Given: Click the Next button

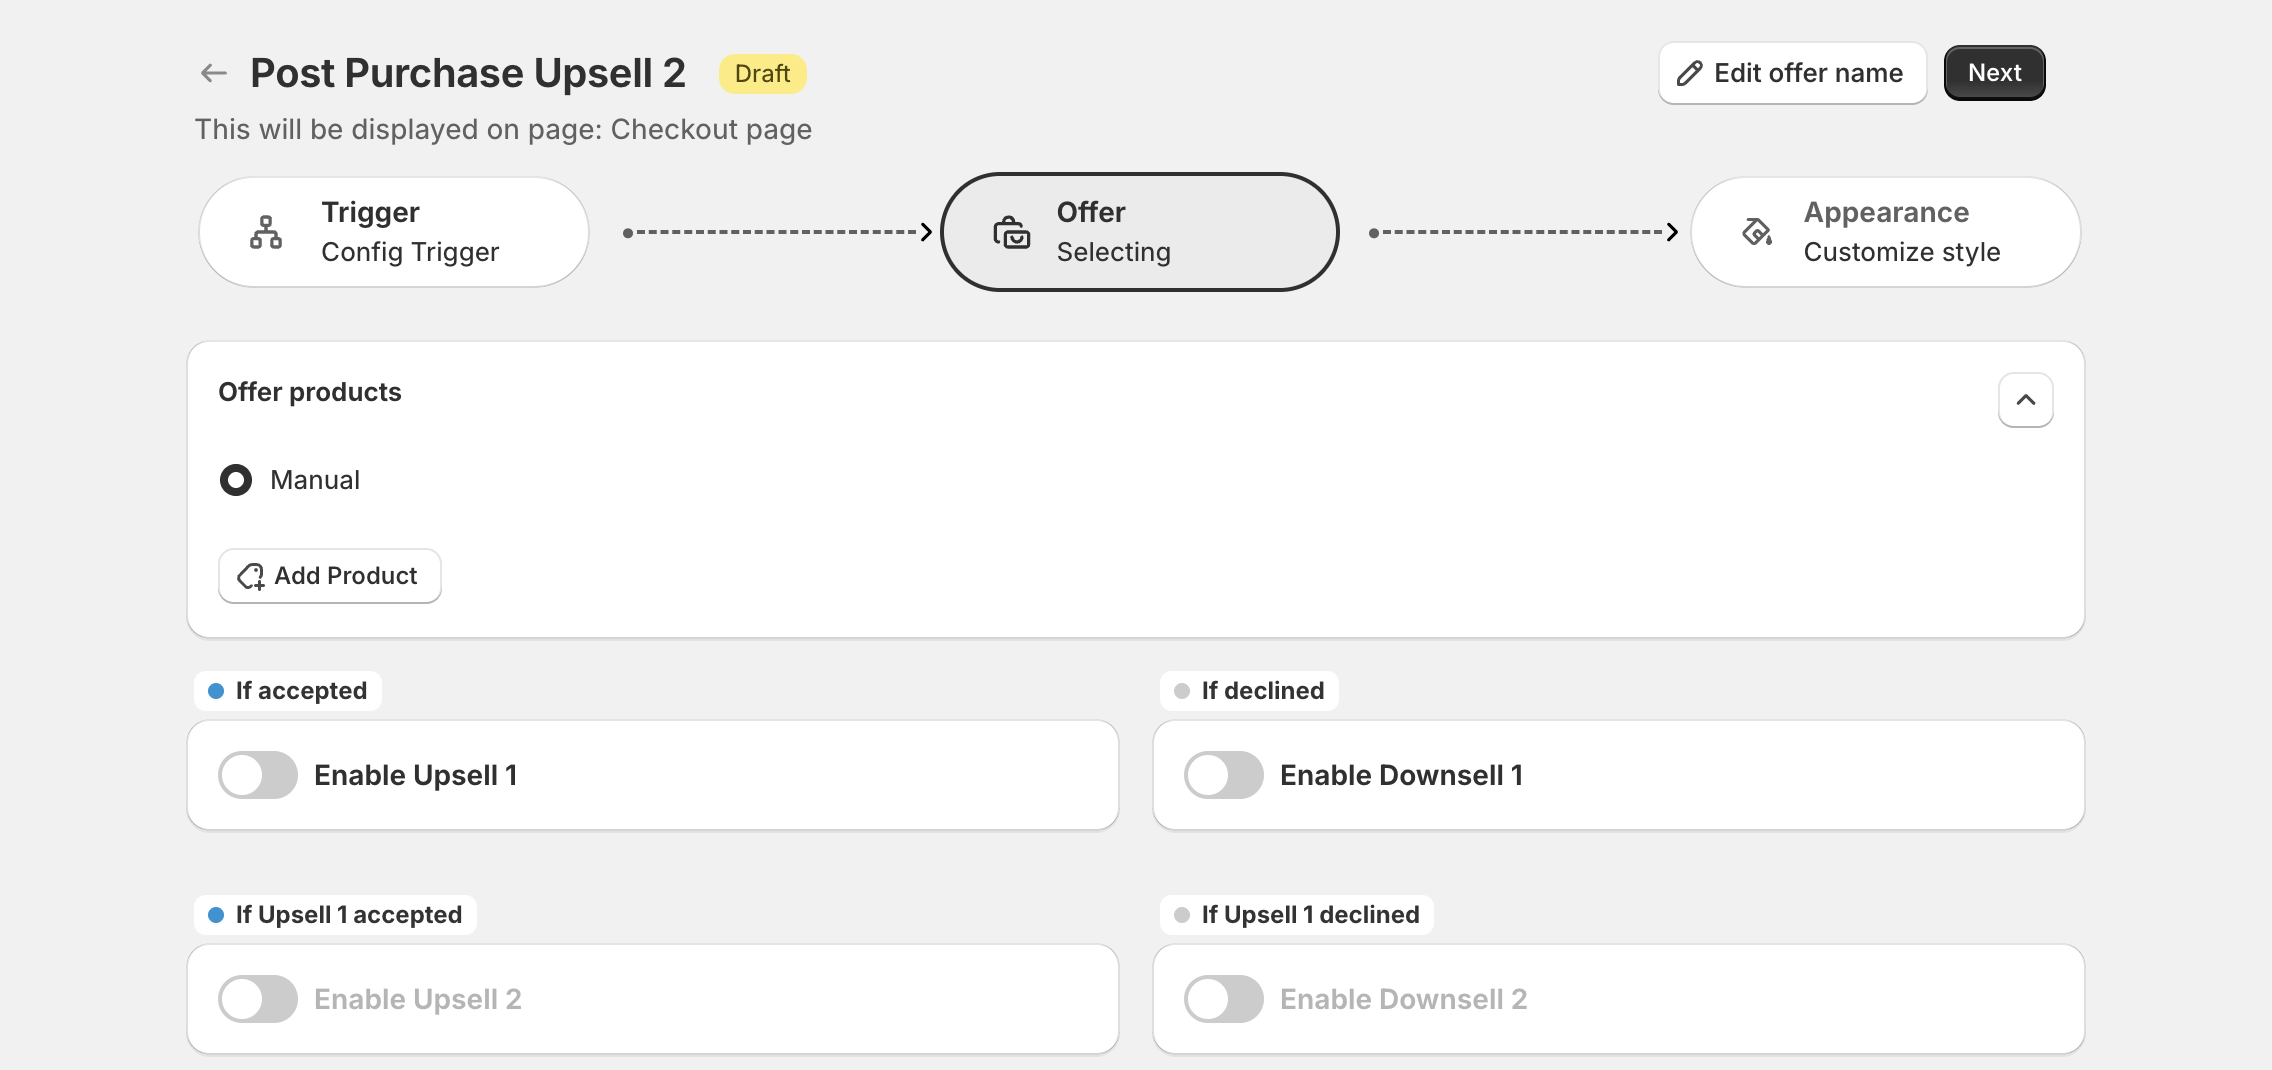Looking at the screenshot, I should (x=1994, y=73).
